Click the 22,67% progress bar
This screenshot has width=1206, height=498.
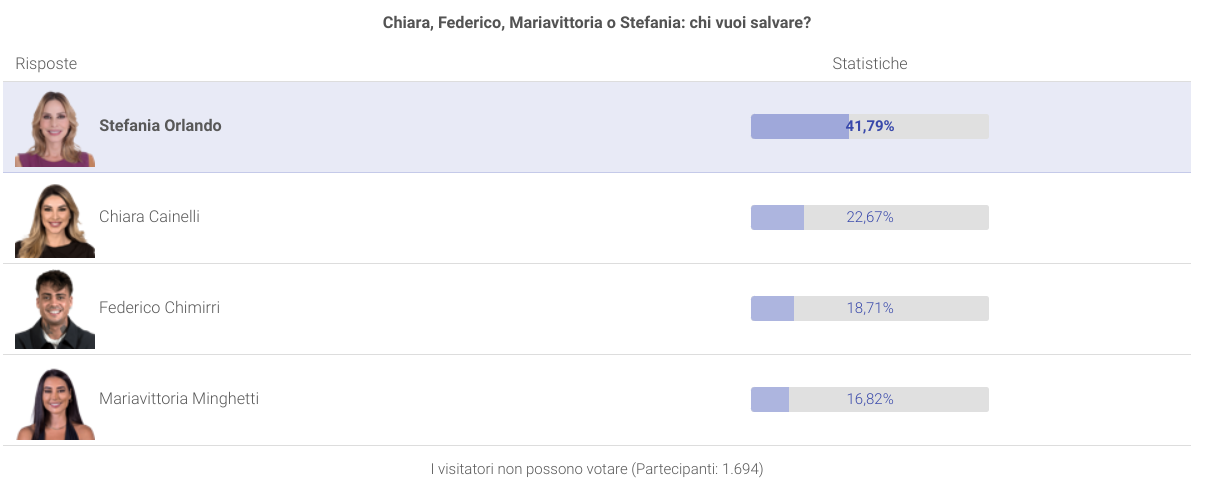[870, 217]
